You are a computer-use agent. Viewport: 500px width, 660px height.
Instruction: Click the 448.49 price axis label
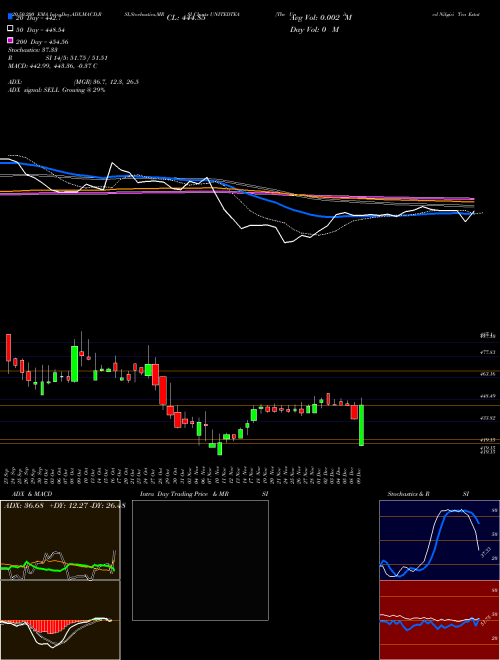(488, 396)
